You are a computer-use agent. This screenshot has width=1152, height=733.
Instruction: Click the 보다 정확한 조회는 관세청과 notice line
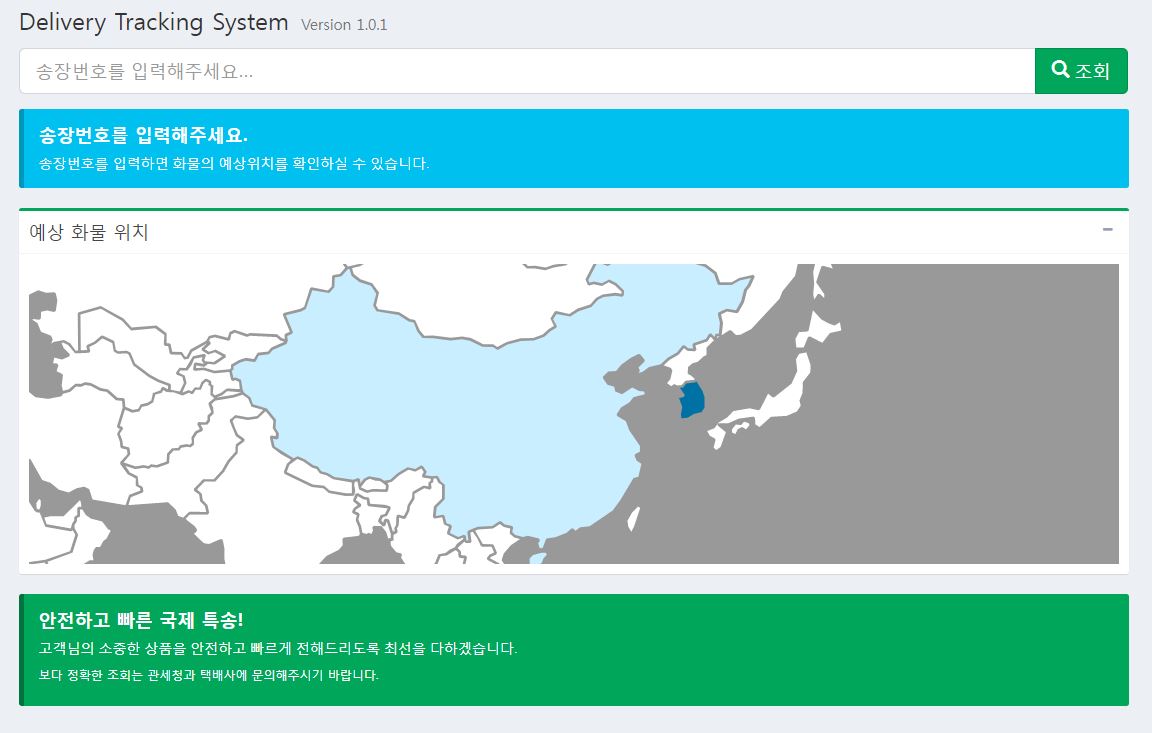click(x=209, y=674)
